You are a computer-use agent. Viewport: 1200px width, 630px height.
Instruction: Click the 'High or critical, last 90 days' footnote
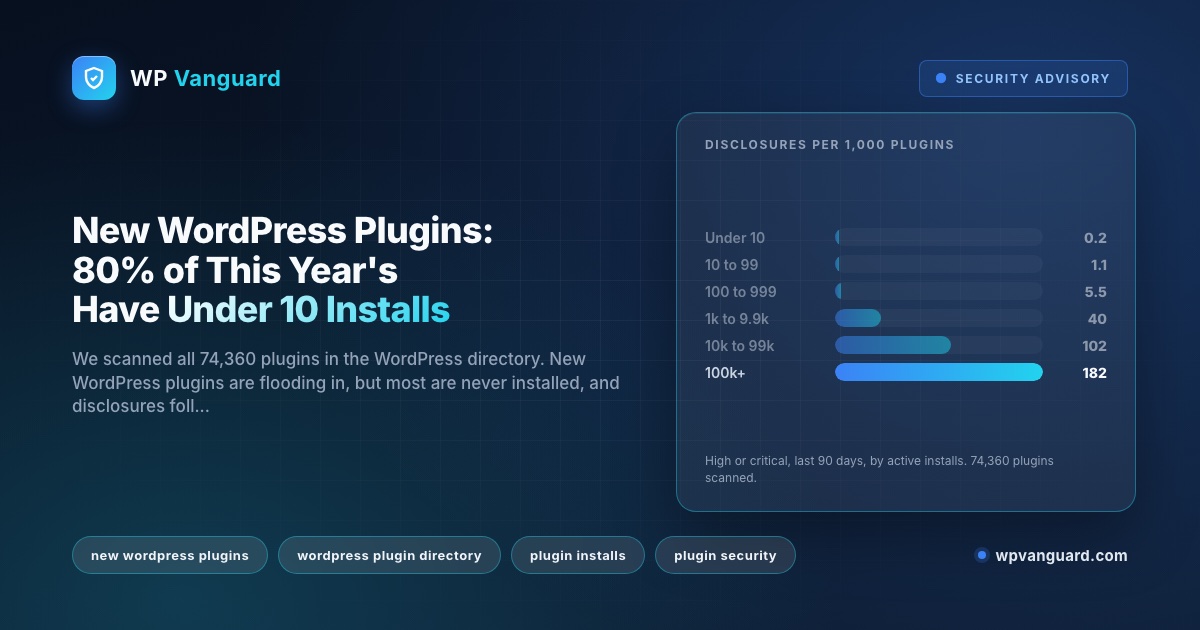point(879,469)
